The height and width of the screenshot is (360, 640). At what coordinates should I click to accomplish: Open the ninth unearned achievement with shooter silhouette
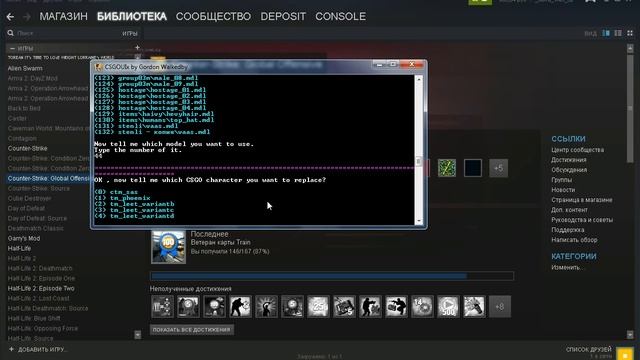point(370,307)
